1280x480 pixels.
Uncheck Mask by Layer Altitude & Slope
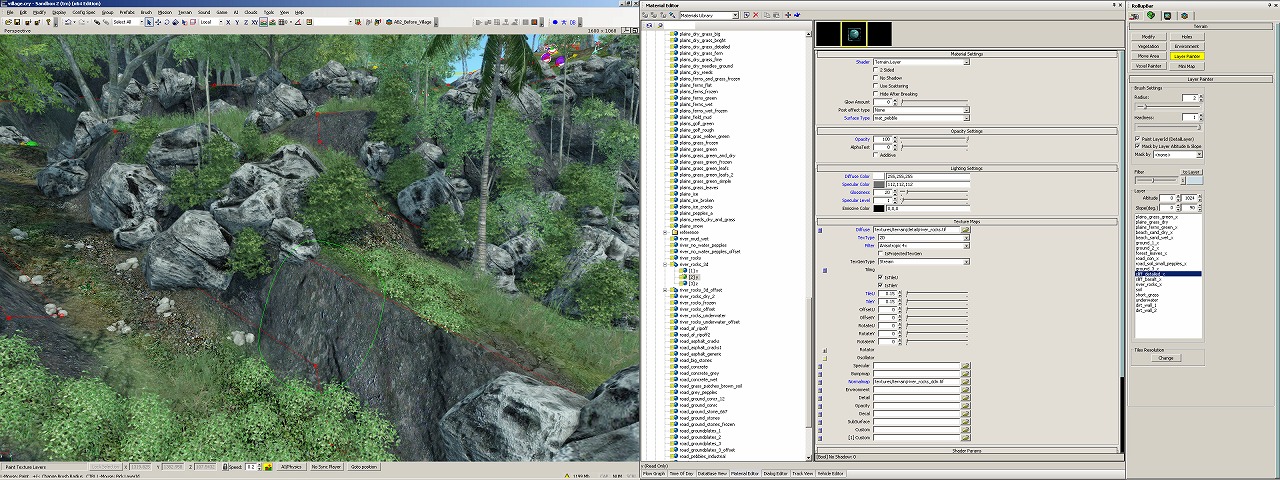(1137, 146)
